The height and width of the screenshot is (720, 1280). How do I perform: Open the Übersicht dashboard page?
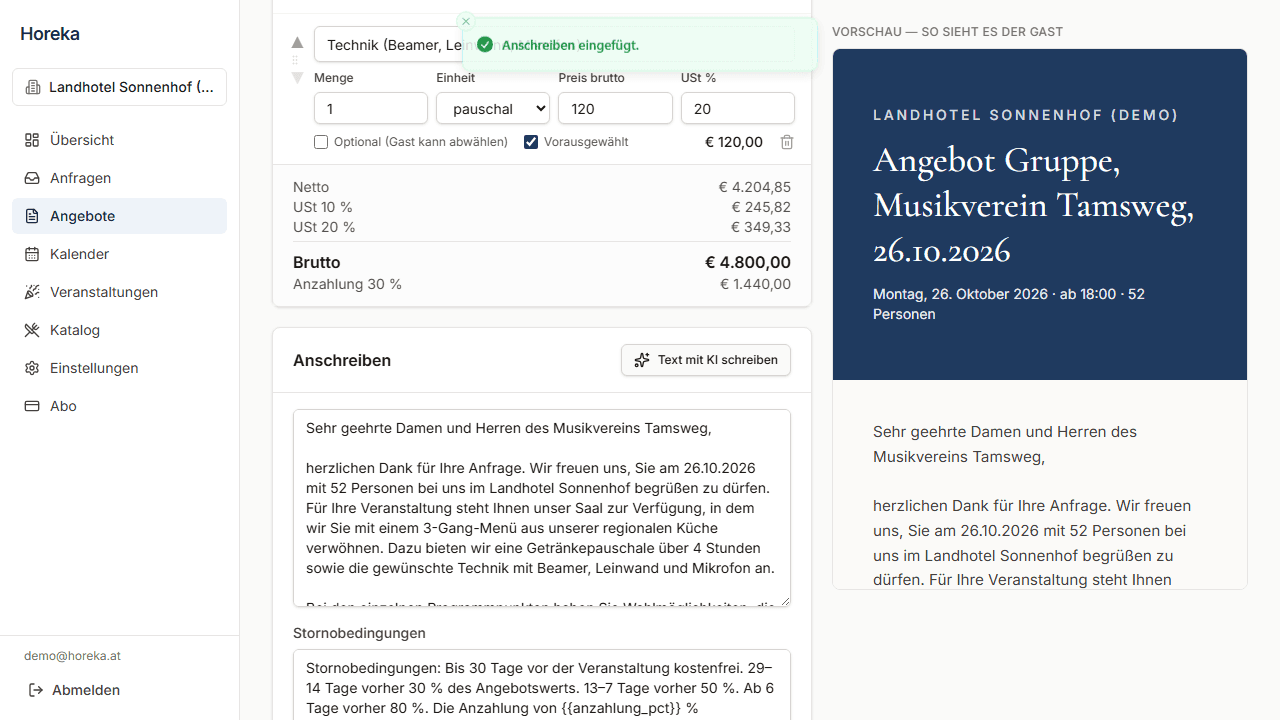(x=119, y=140)
